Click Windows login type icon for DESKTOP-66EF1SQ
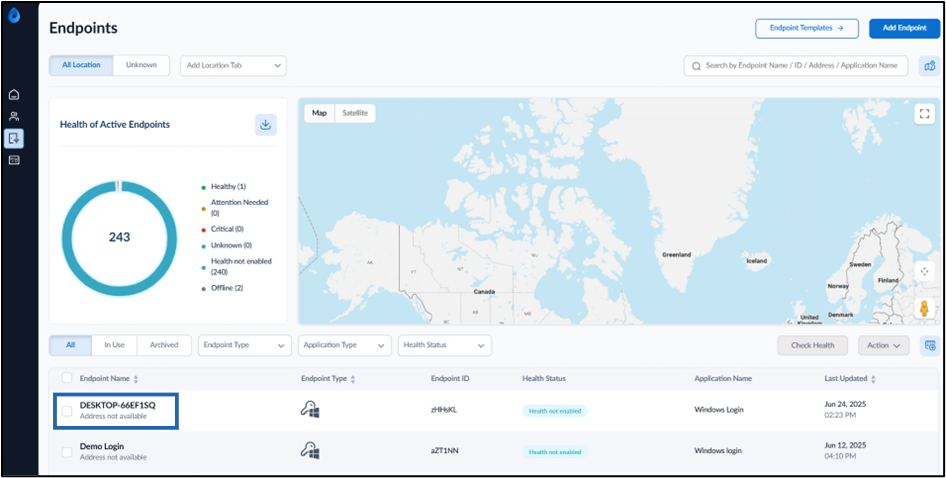 click(310, 410)
